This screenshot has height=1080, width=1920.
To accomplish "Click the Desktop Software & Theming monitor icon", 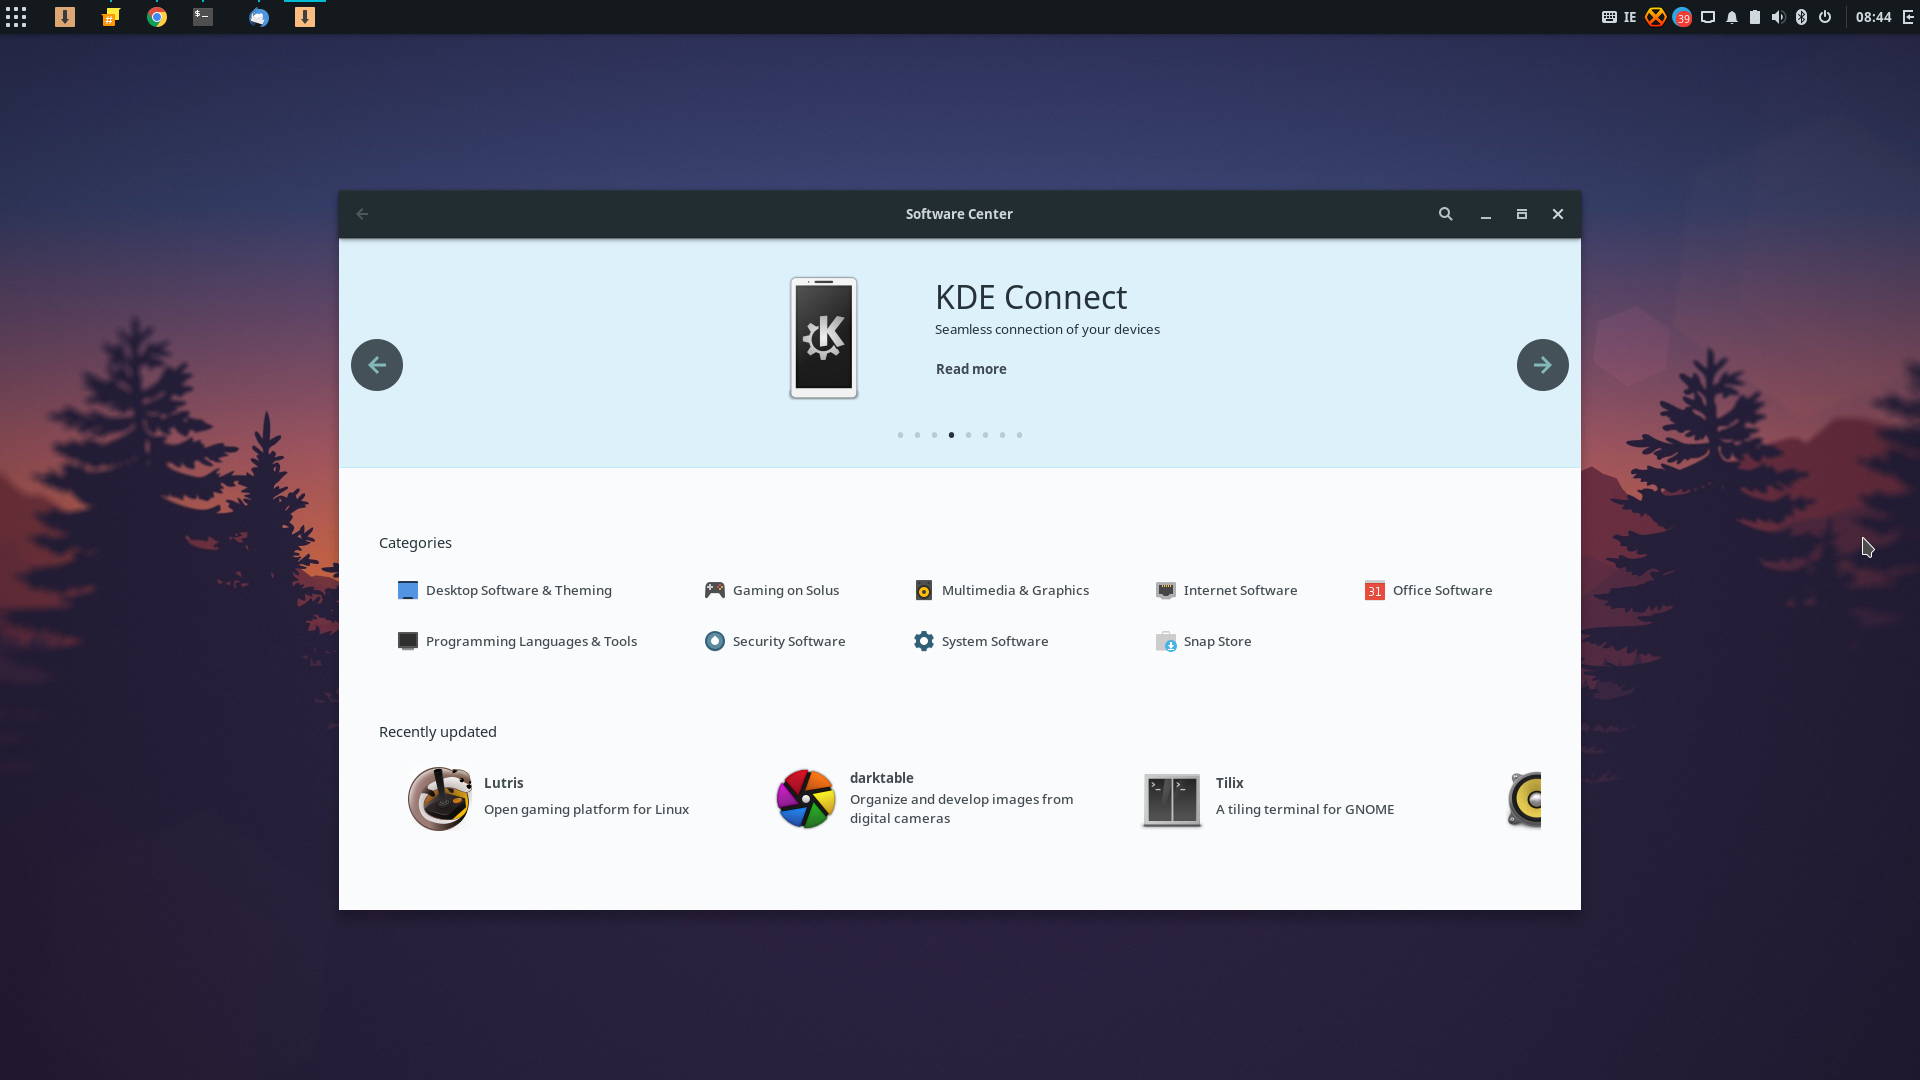I will [x=407, y=590].
